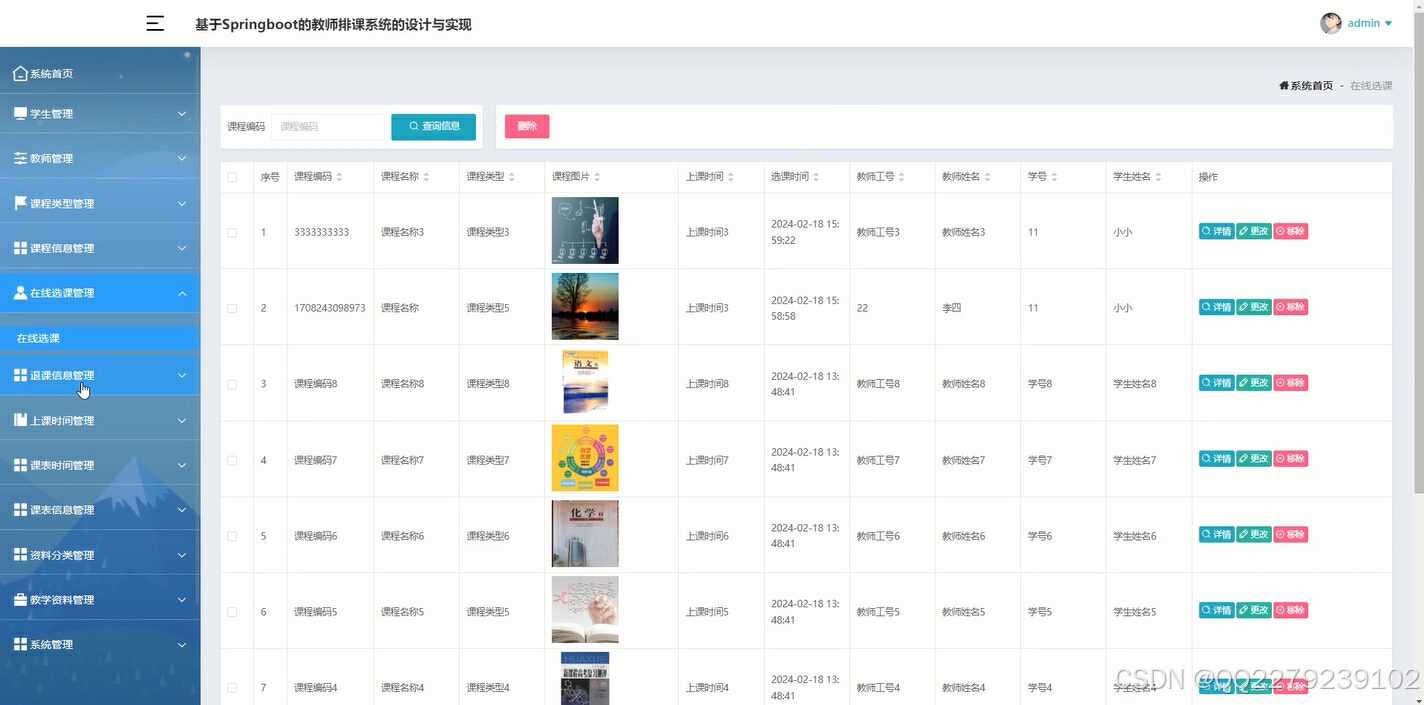Image resolution: width=1424 pixels, height=705 pixels.
Task: Open the 系统管理 menu item
Action: point(52,644)
